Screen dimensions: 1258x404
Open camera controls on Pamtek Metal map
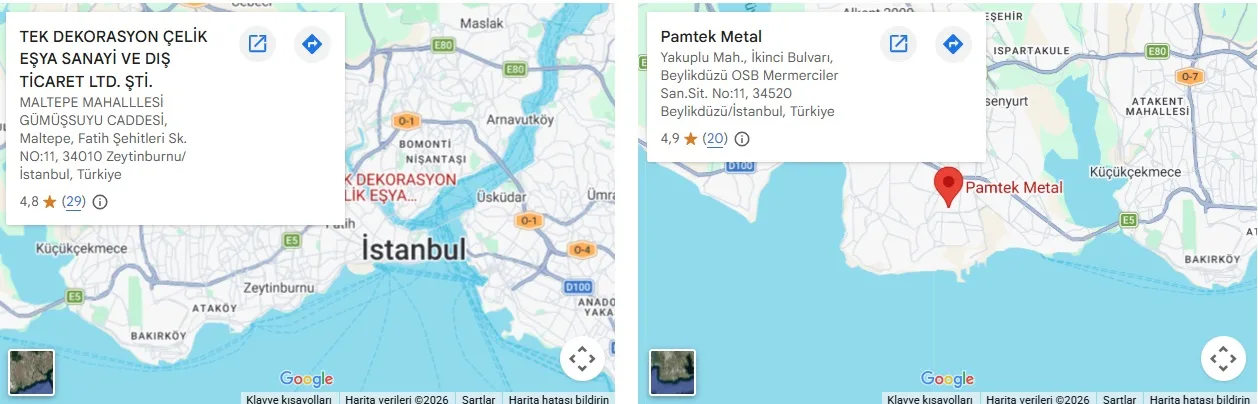[1223, 358]
